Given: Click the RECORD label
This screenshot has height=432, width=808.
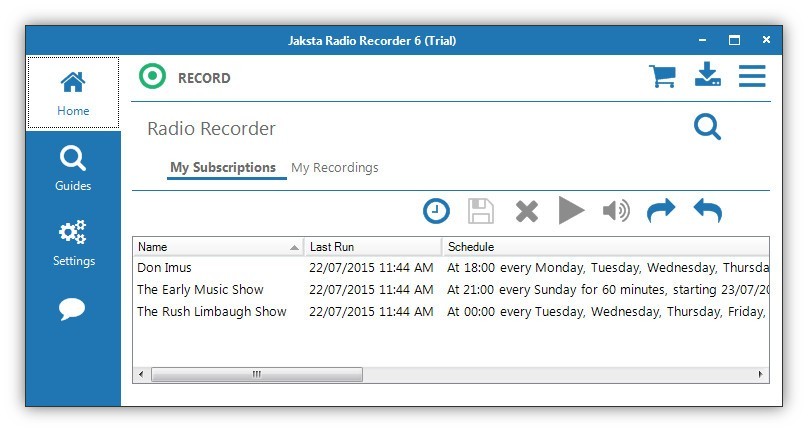Looking at the screenshot, I should [x=204, y=78].
